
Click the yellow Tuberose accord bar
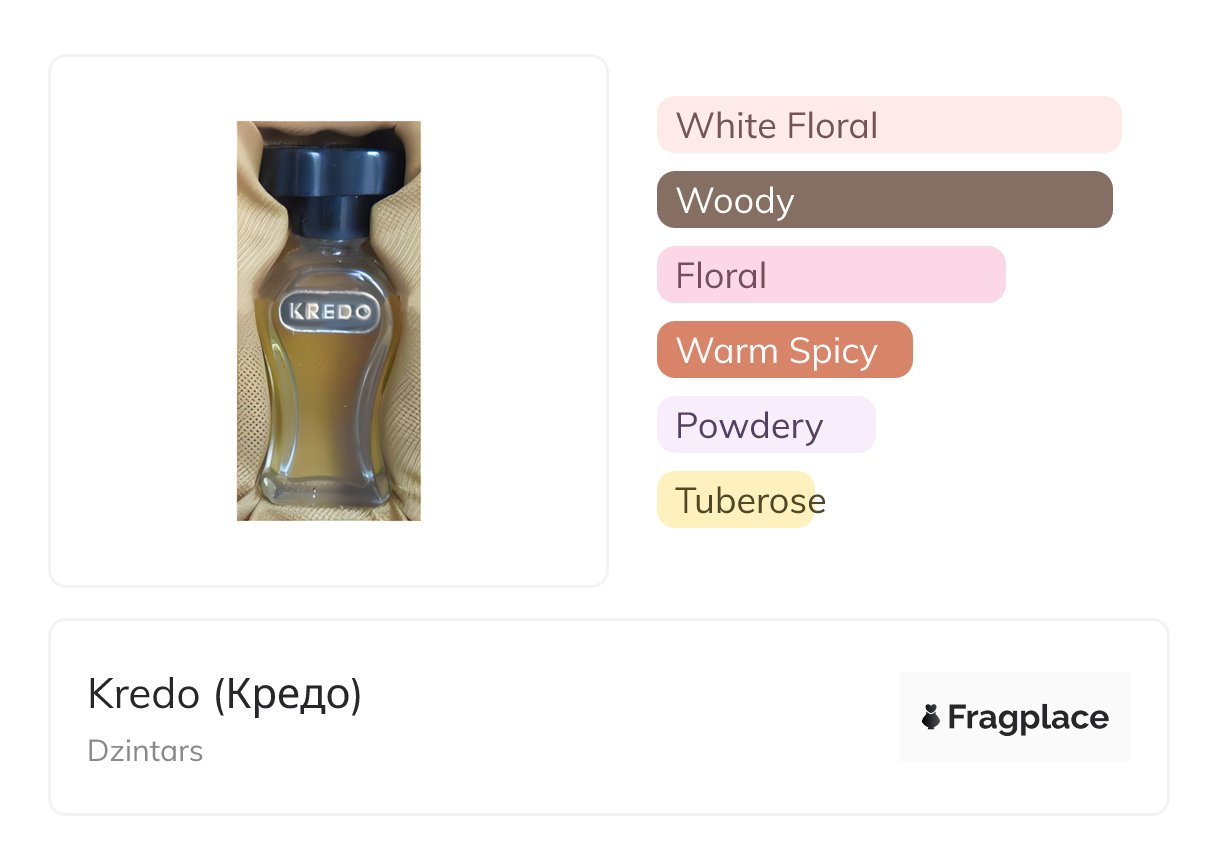click(x=736, y=500)
